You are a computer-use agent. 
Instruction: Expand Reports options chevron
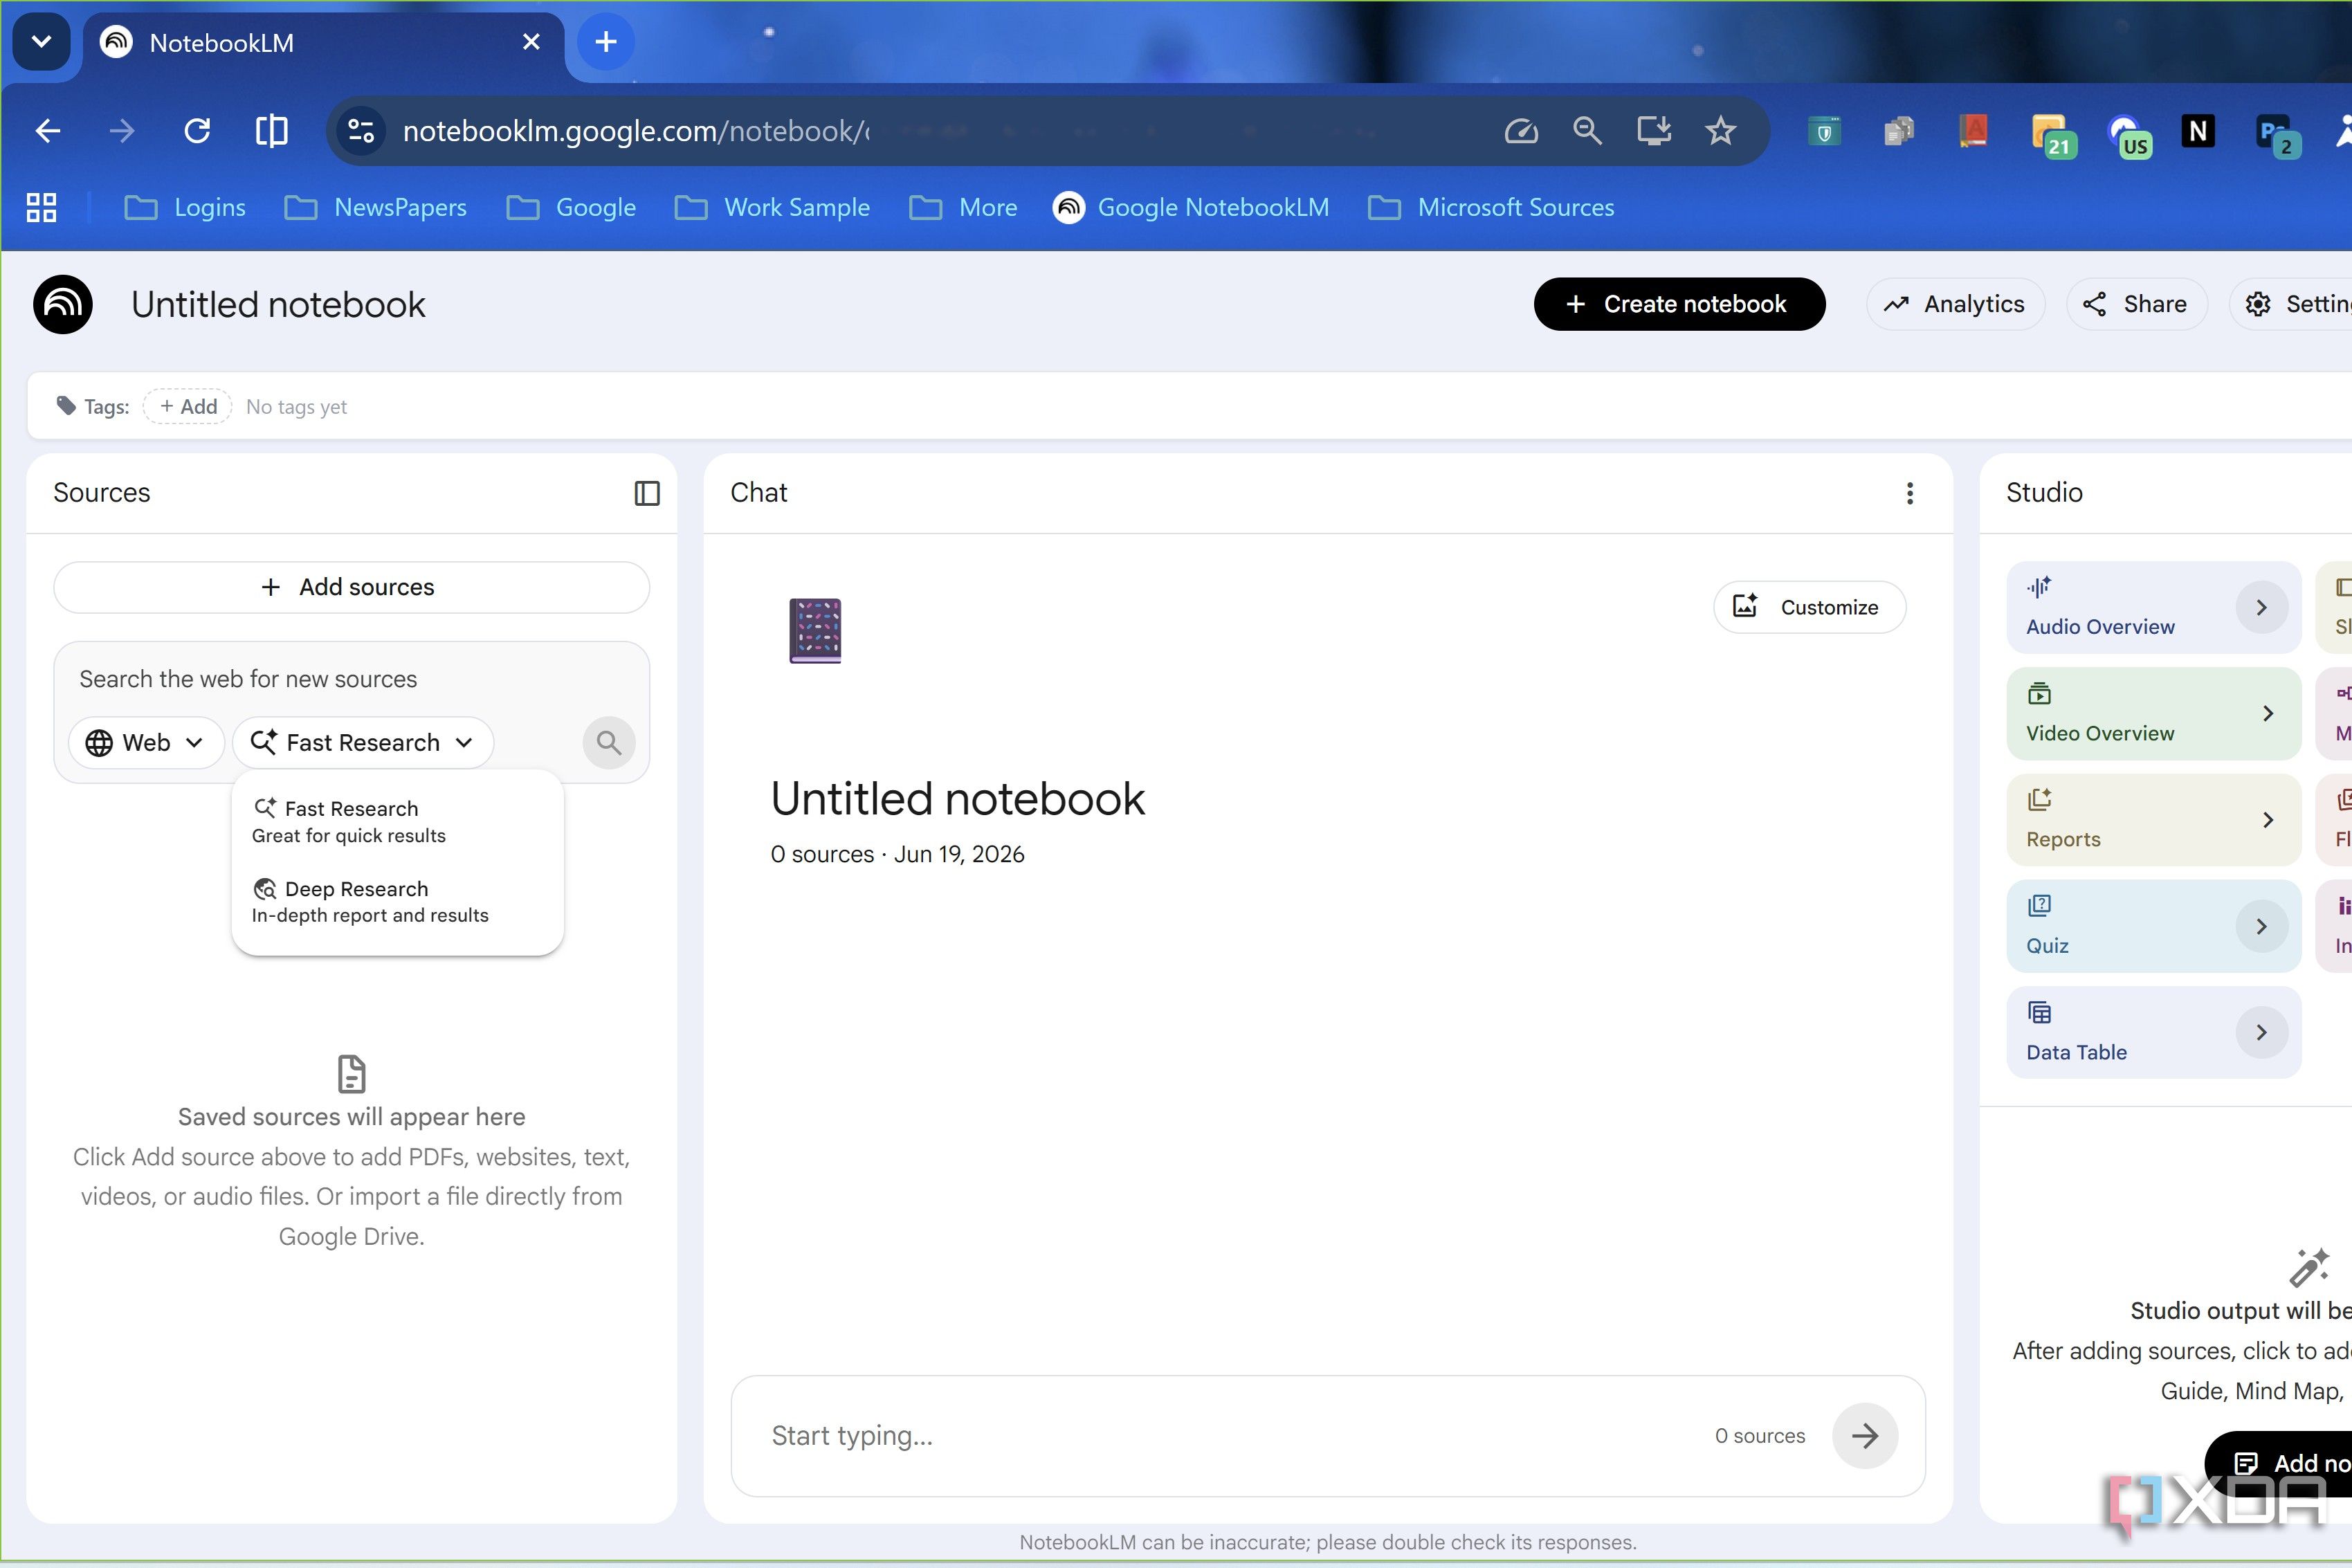(2267, 820)
